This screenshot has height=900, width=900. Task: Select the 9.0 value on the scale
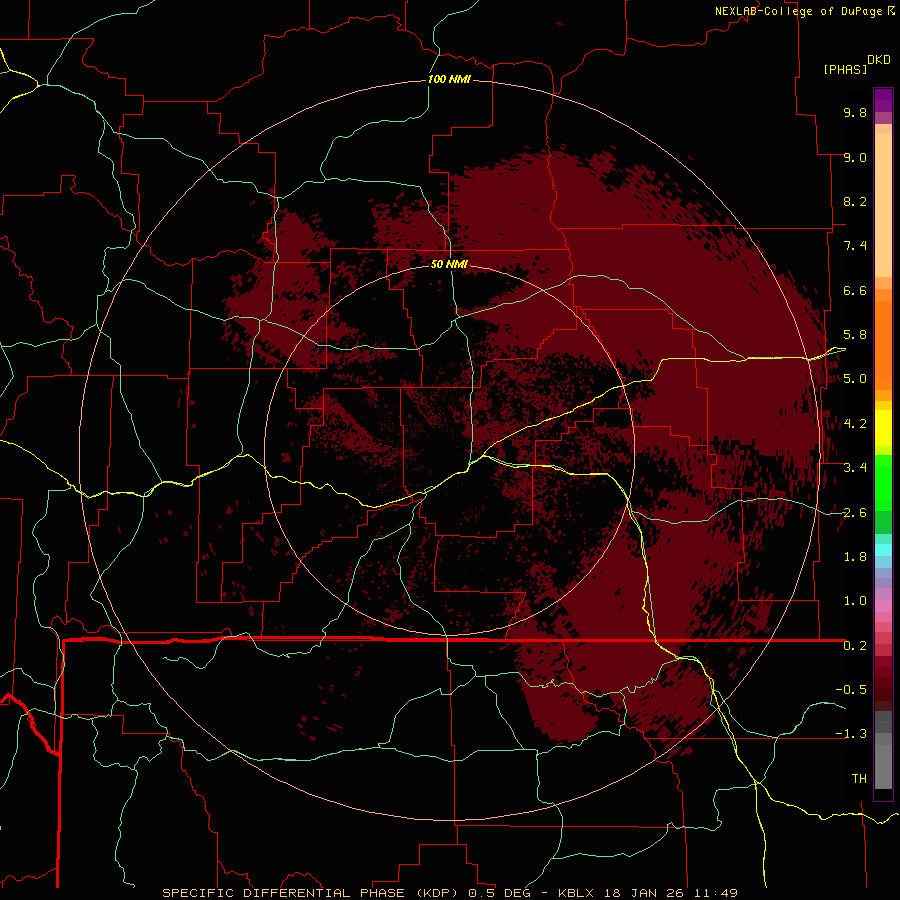(855, 157)
